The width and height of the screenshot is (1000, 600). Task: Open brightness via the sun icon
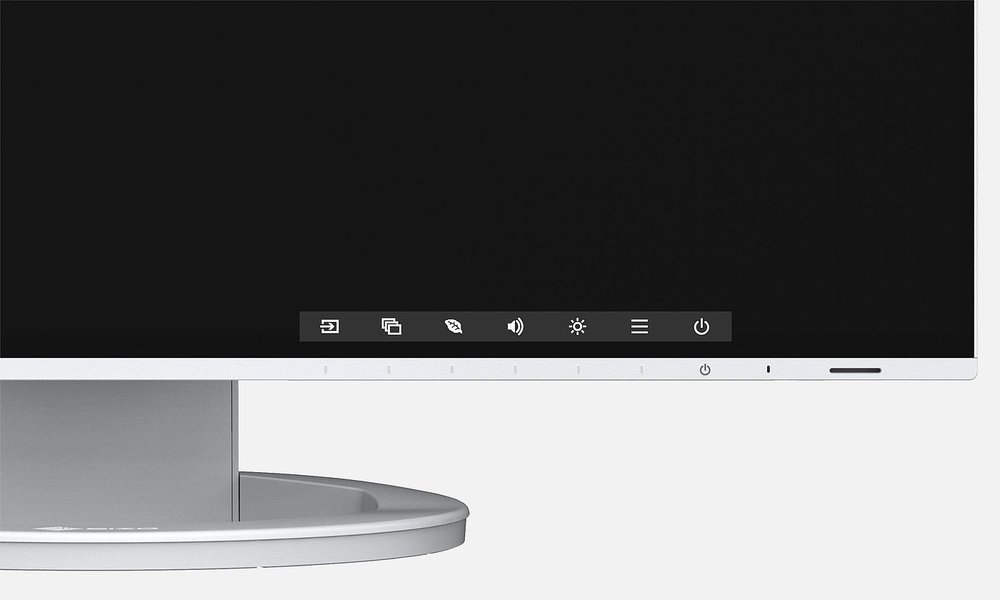click(x=577, y=326)
